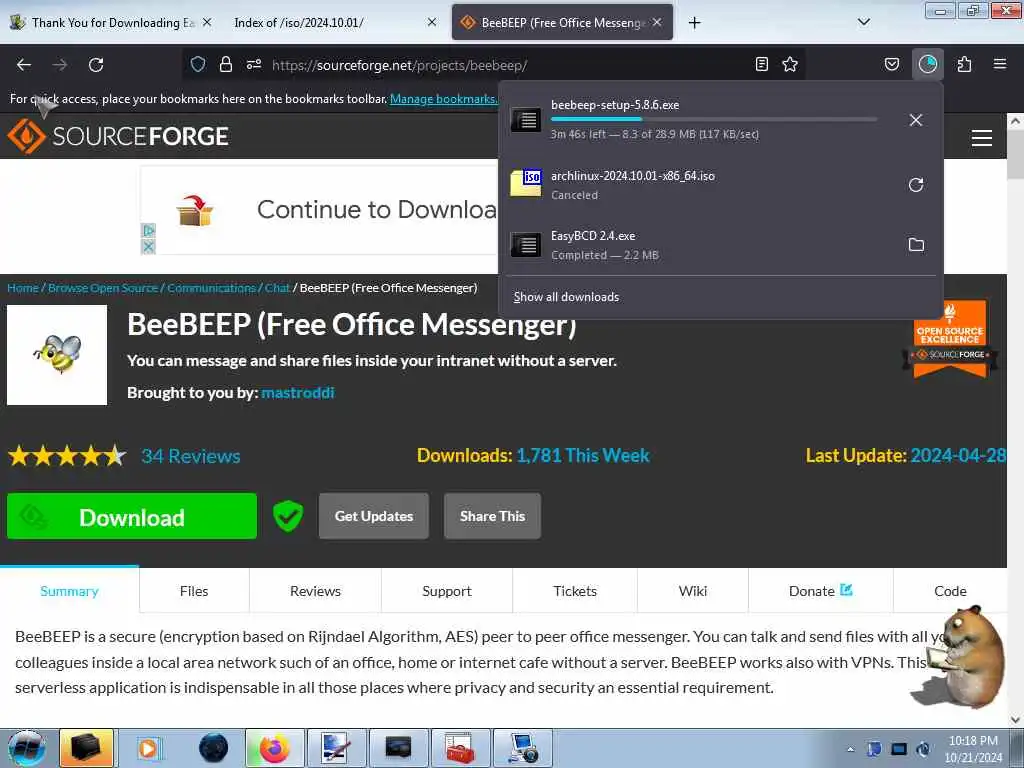Open Firefox from the taskbar
Image resolution: width=1024 pixels, height=768 pixels.
(x=275, y=748)
